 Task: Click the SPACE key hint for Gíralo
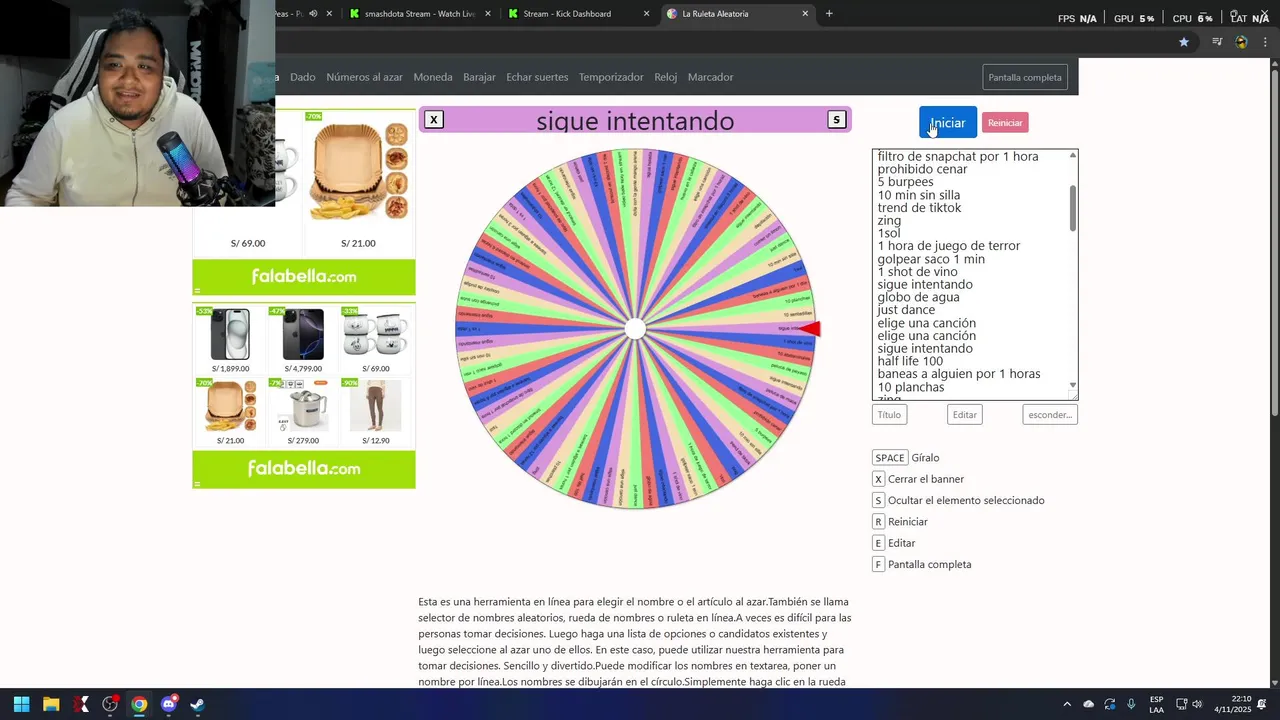click(x=890, y=458)
